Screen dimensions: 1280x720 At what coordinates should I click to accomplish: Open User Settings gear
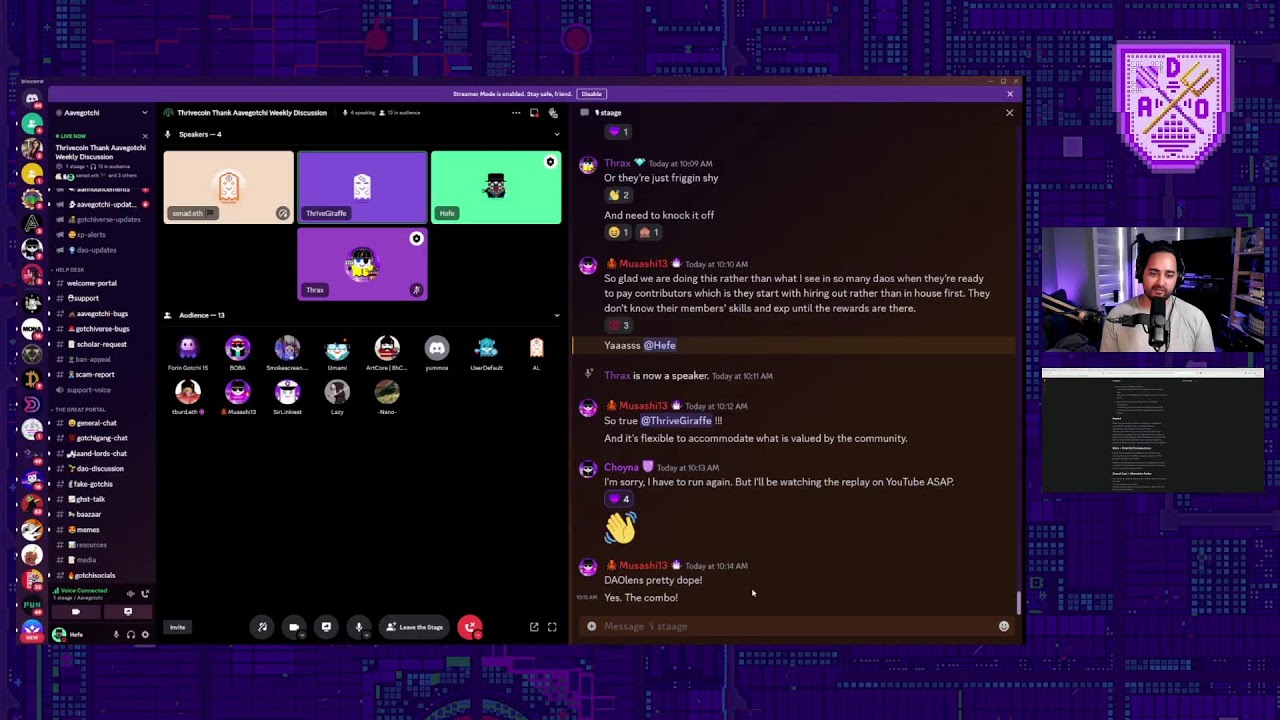tap(145, 635)
